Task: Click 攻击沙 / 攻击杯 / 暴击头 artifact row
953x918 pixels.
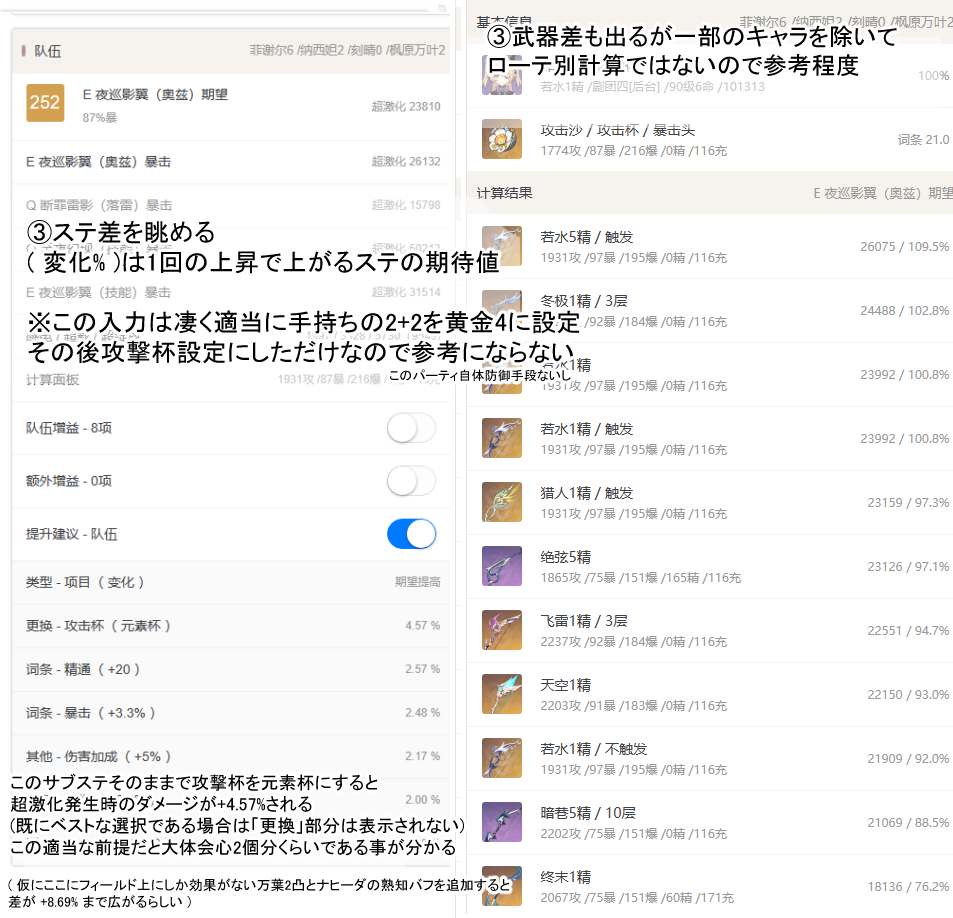Action: tap(710, 140)
